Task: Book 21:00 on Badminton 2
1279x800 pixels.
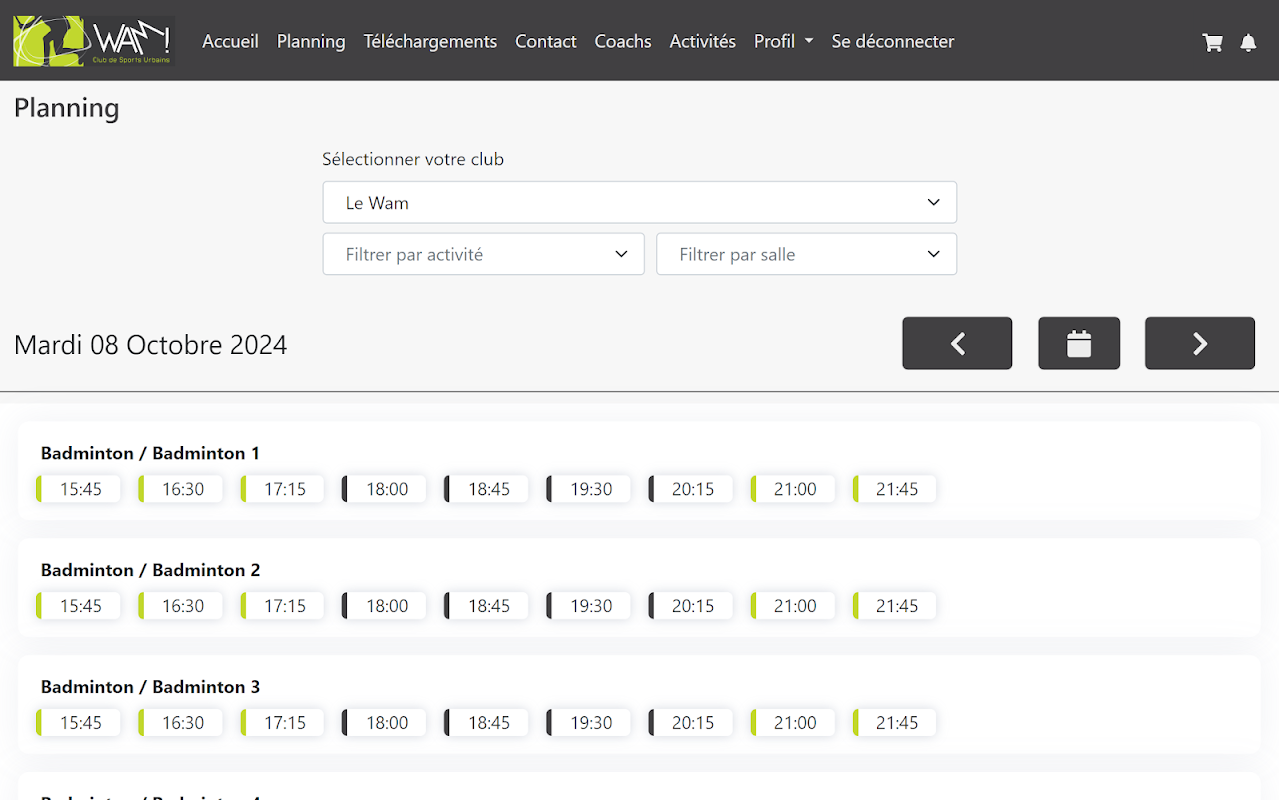Action: click(793, 606)
